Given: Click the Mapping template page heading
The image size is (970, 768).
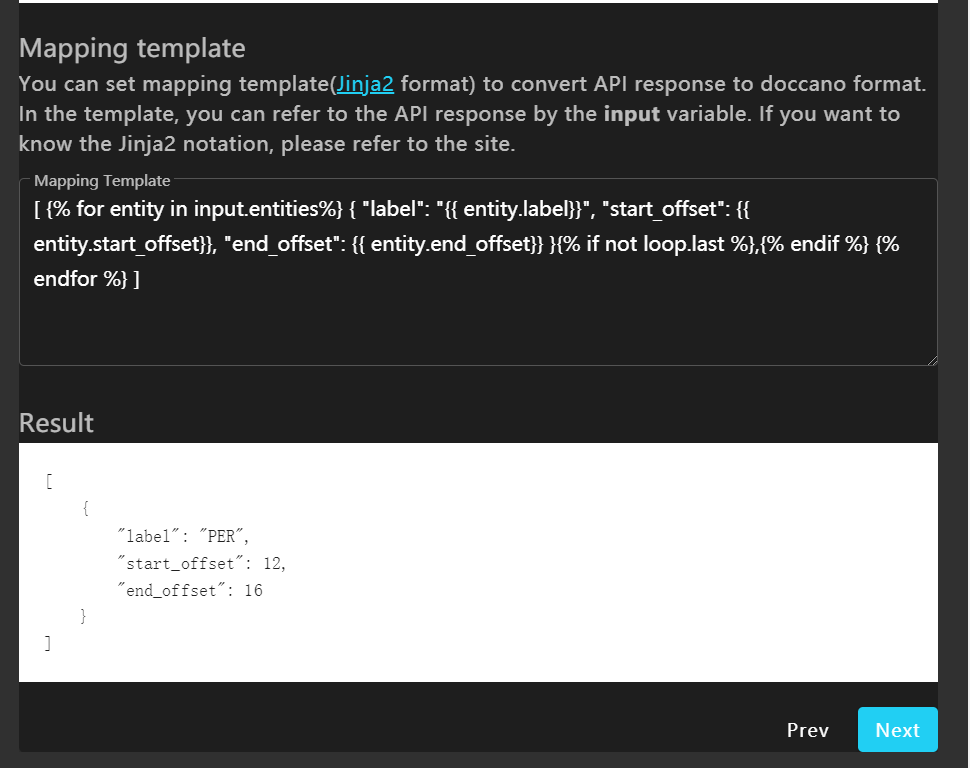Looking at the screenshot, I should (132, 48).
